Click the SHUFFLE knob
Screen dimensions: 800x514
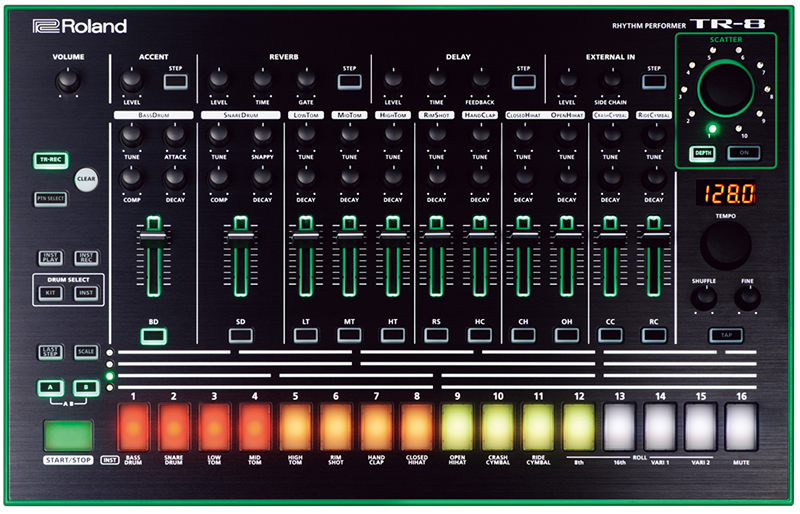704,298
